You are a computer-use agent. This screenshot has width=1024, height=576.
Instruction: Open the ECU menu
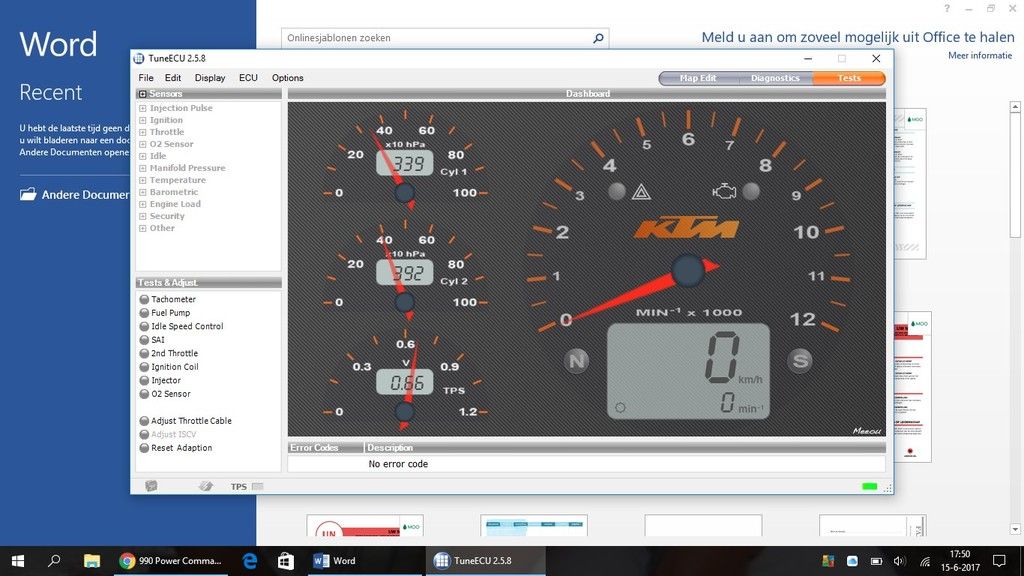[248, 78]
